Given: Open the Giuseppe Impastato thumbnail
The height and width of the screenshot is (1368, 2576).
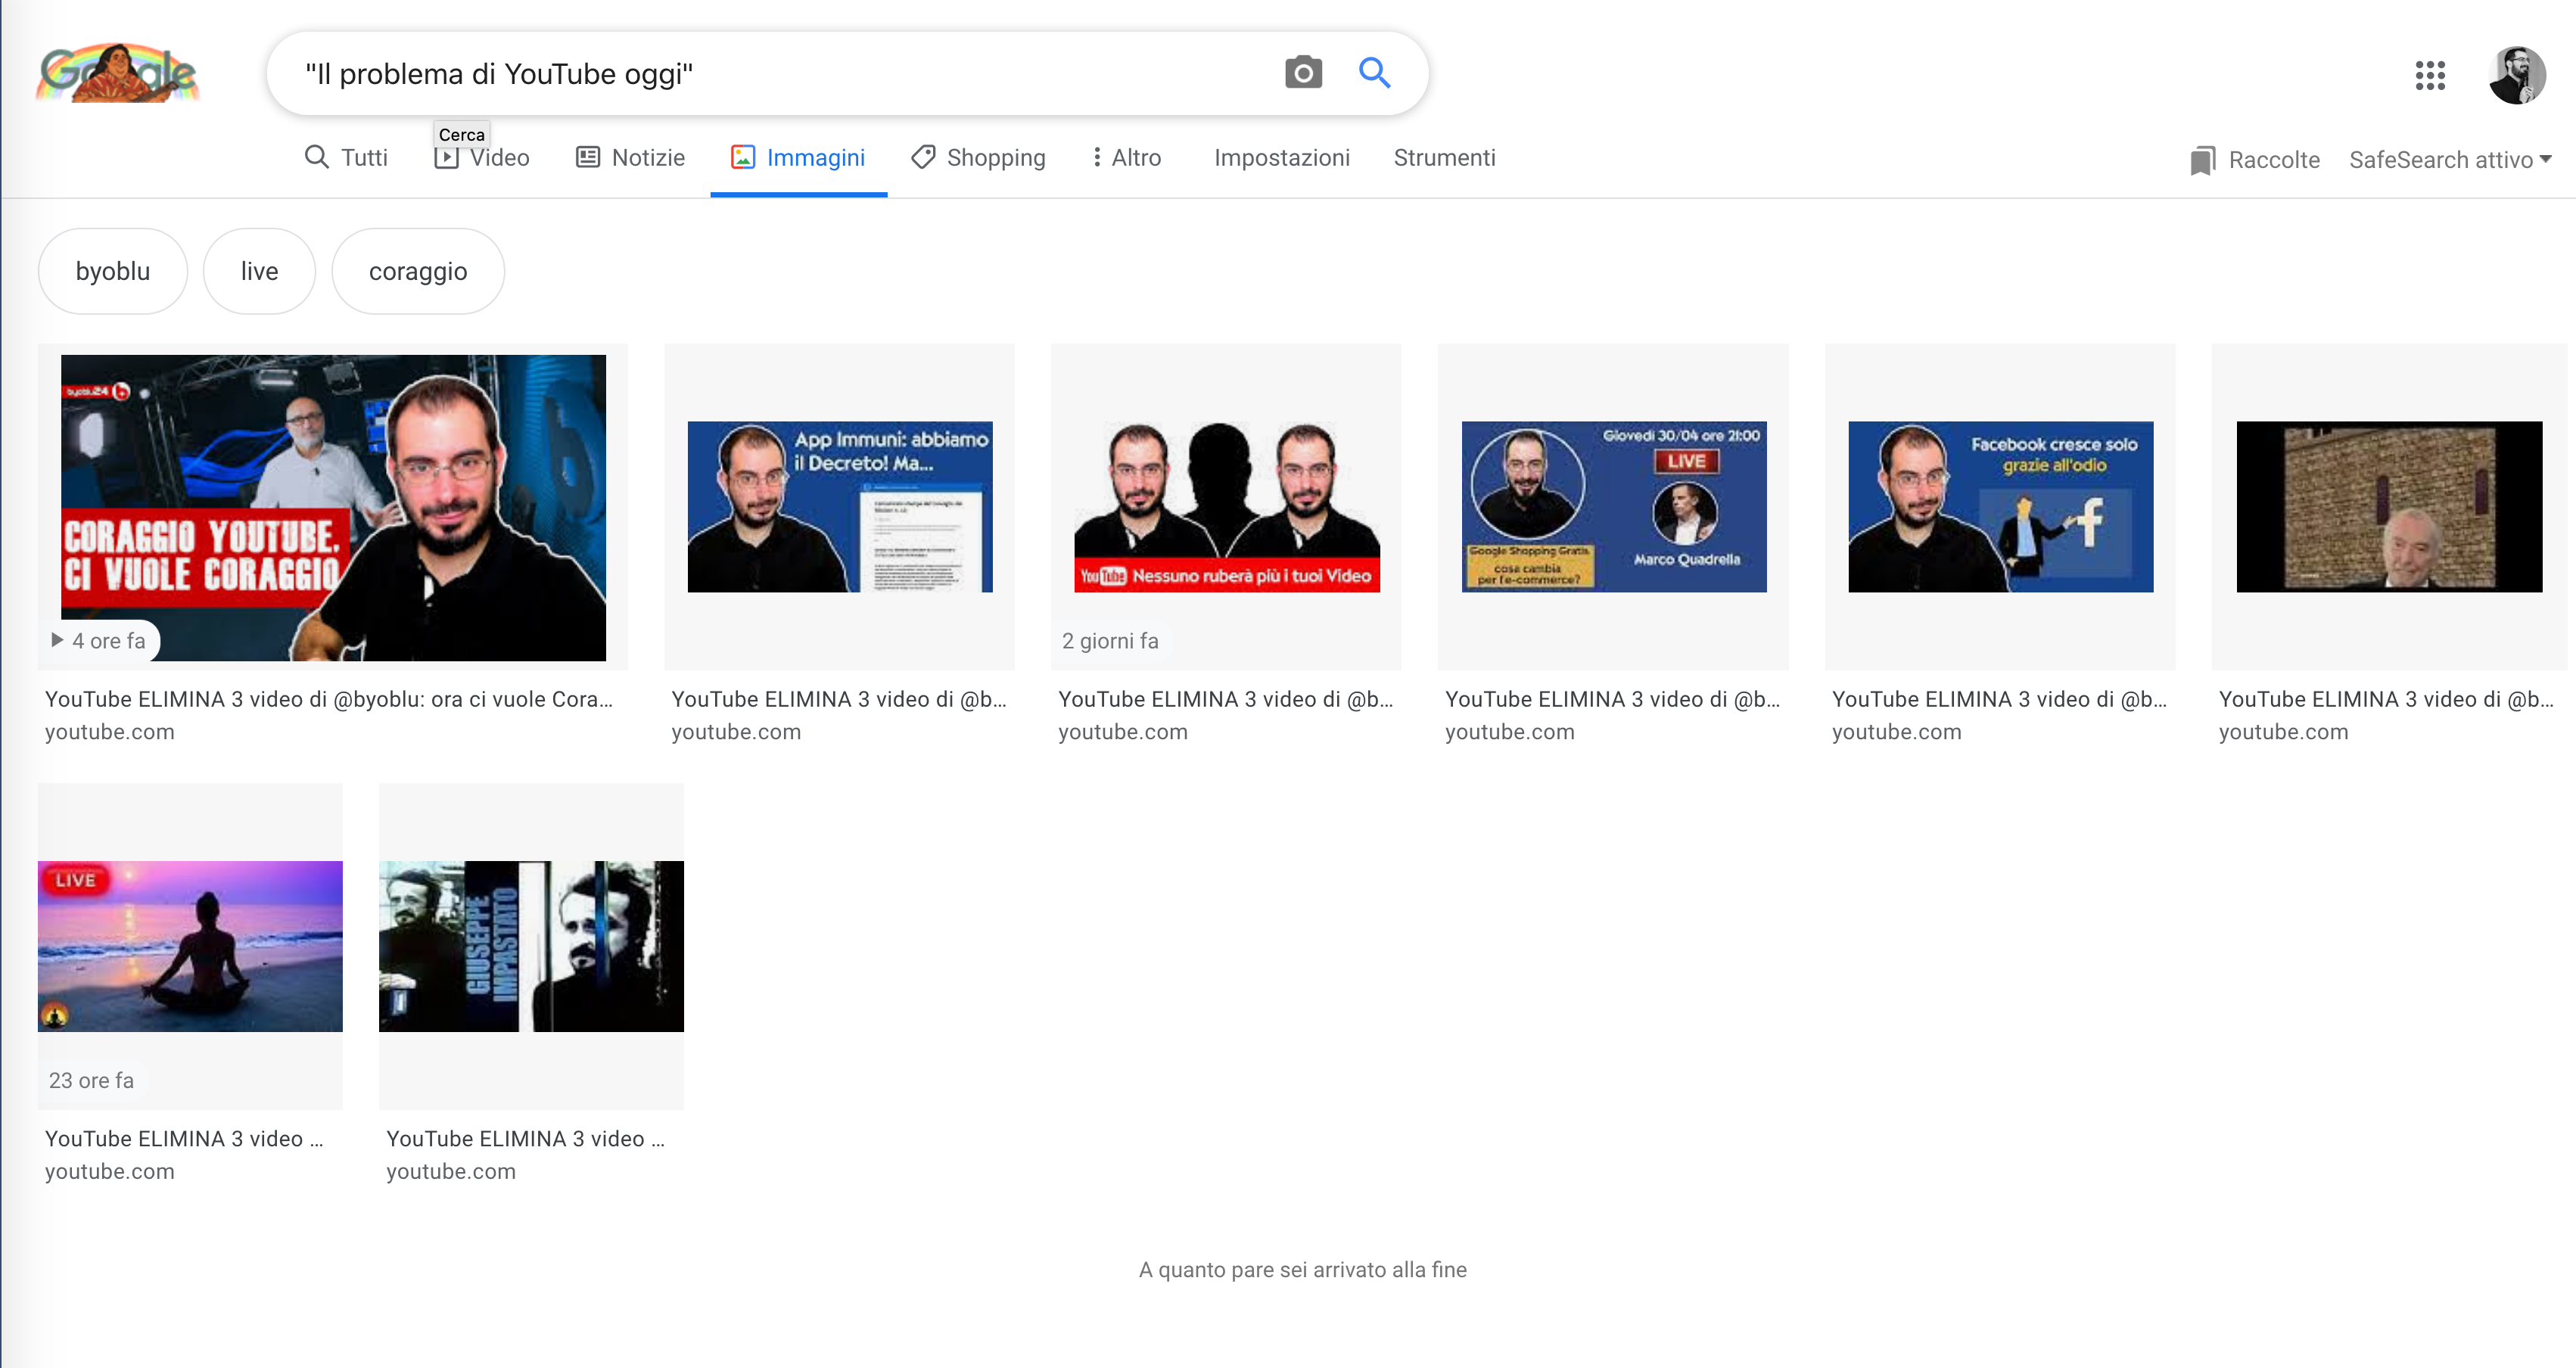Looking at the screenshot, I should [x=531, y=946].
